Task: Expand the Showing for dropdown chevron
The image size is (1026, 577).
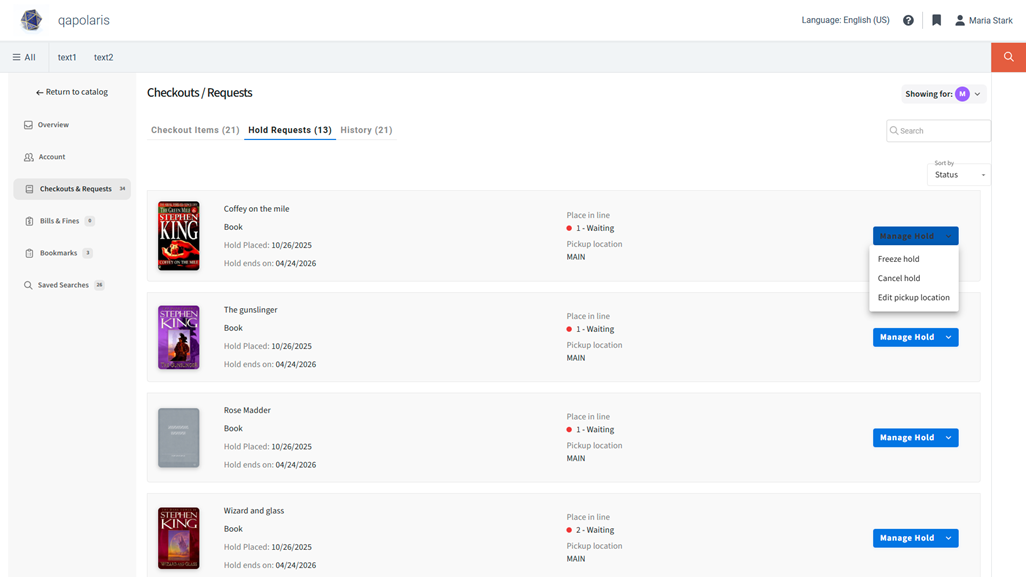Action: pyautogui.click(x=978, y=94)
